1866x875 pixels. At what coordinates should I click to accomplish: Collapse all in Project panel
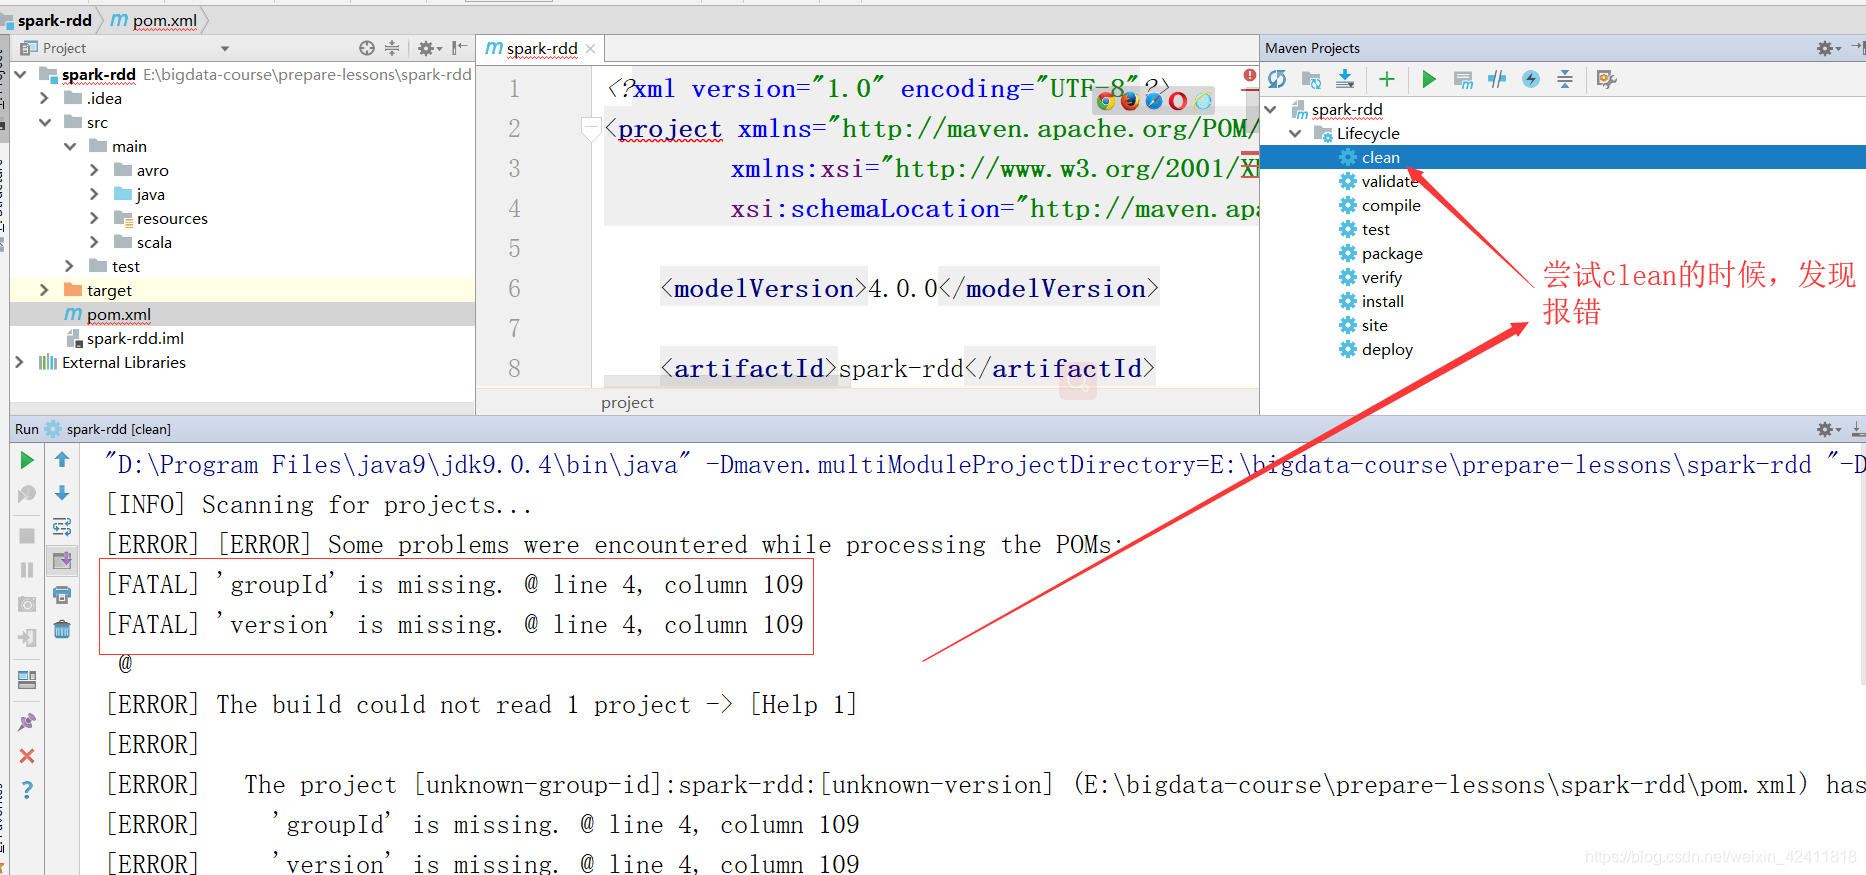(392, 48)
